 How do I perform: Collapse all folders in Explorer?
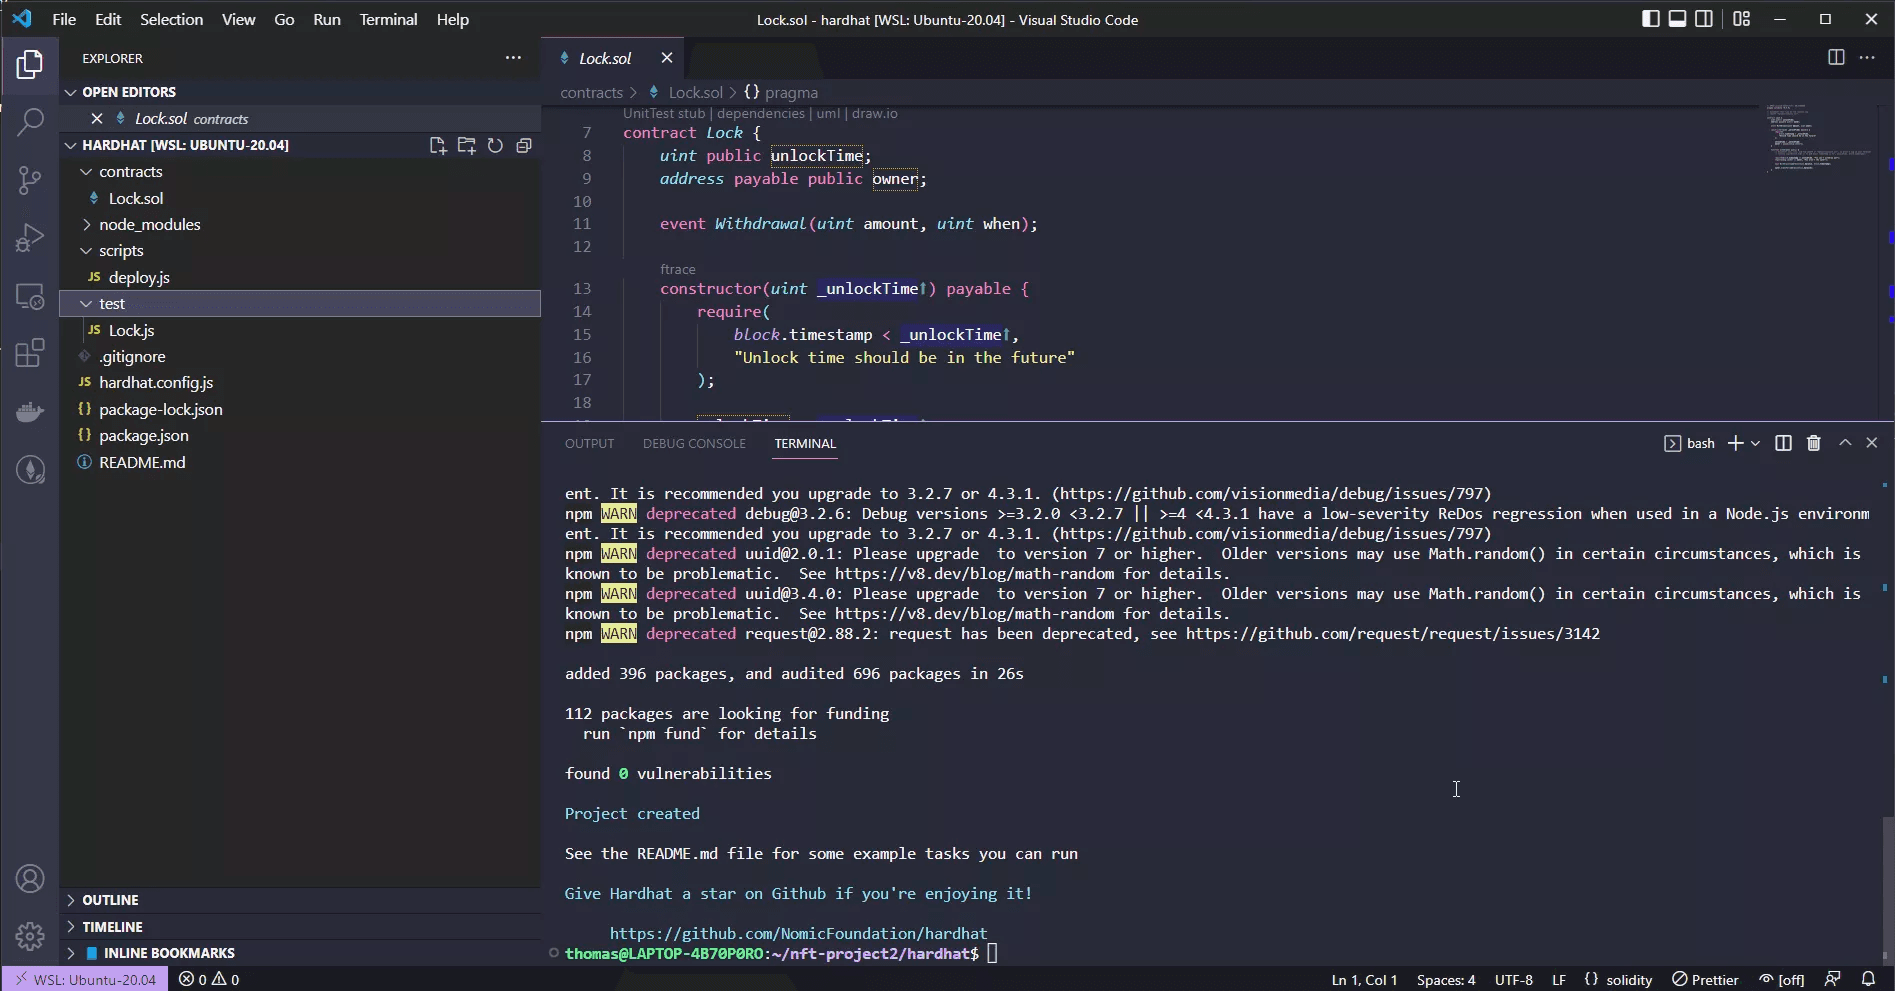coord(523,145)
